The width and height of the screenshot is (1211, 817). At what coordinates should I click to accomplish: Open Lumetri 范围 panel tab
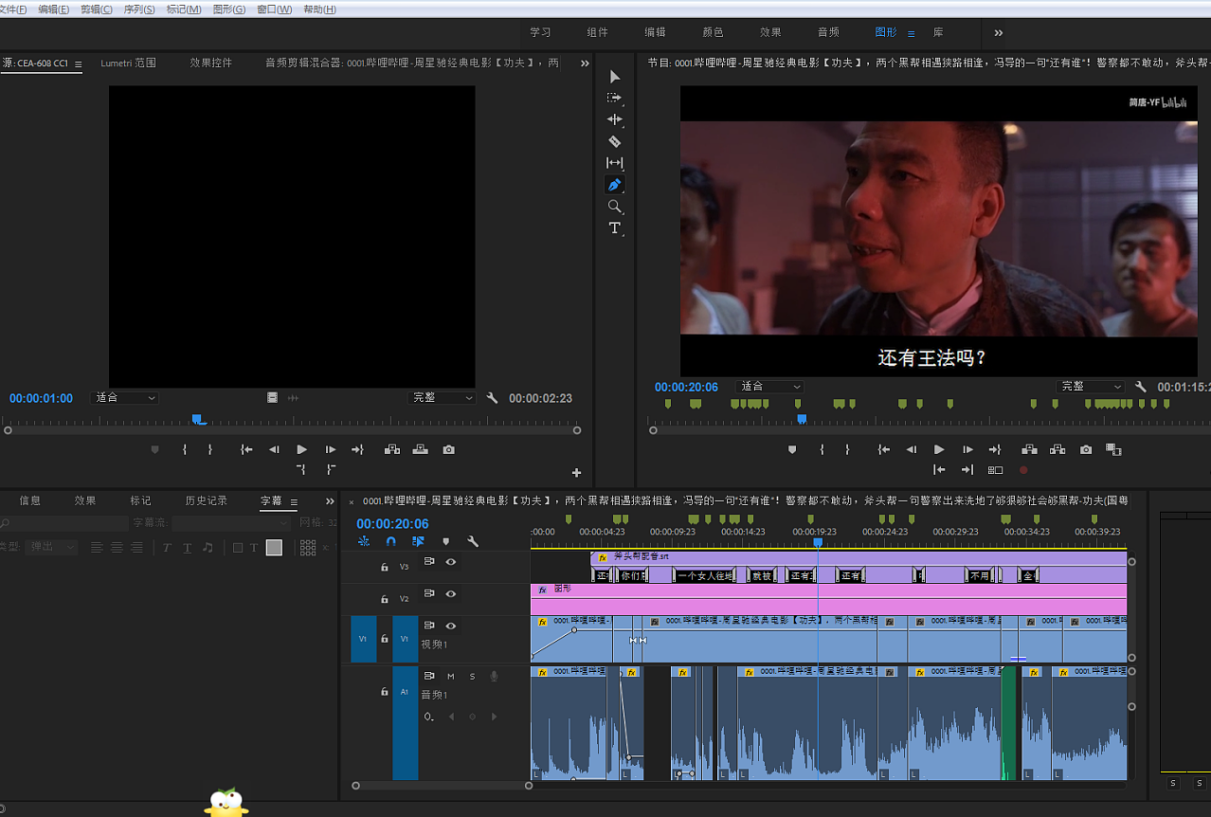click(x=128, y=63)
